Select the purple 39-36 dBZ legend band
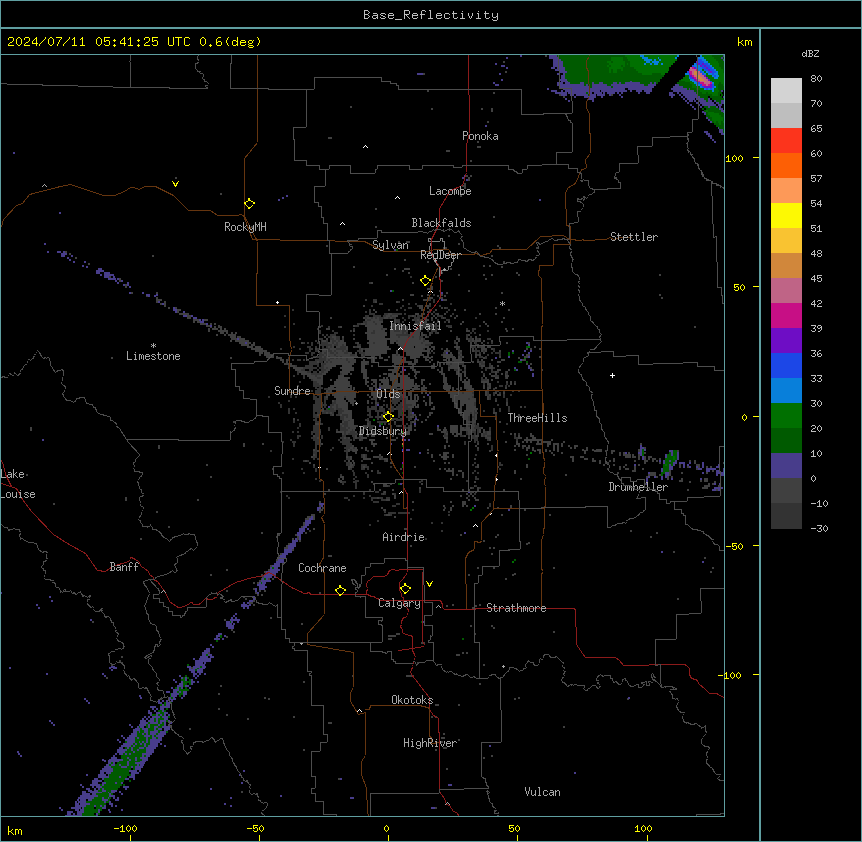Viewport: 862px width, 842px height. [786, 341]
